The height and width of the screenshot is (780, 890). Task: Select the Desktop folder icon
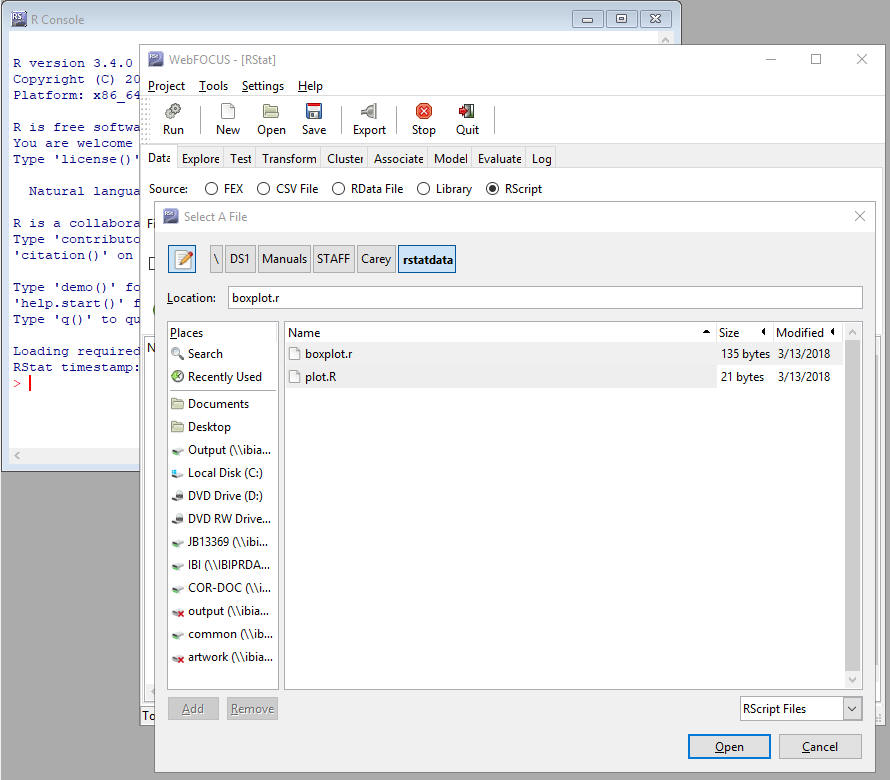(x=178, y=426)
